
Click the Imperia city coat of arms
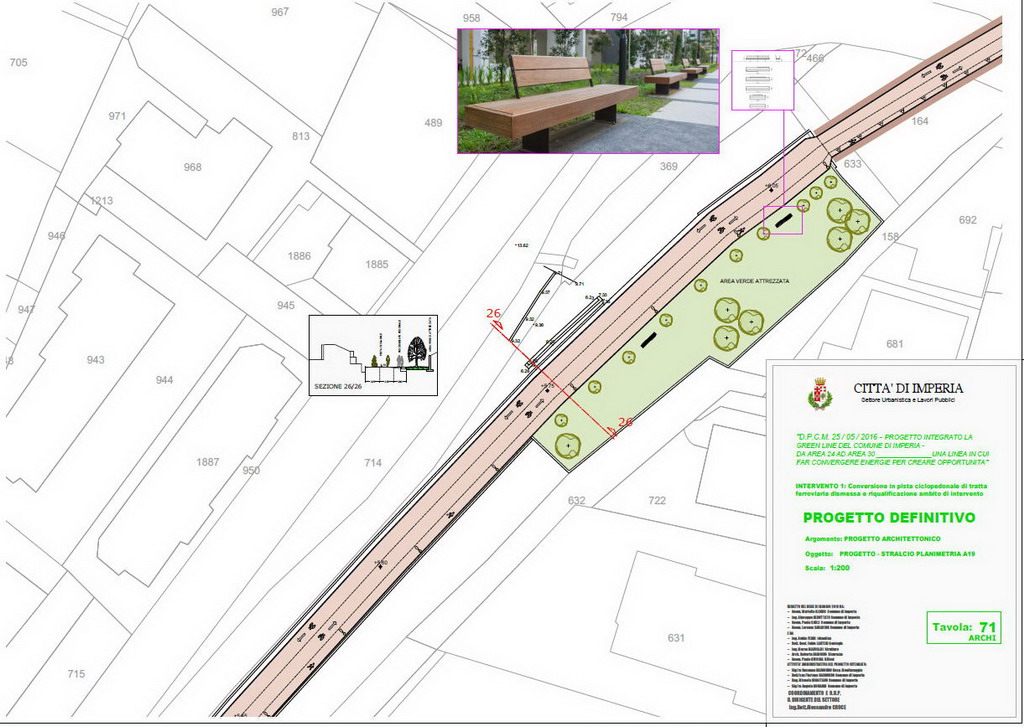pos(820,393)
